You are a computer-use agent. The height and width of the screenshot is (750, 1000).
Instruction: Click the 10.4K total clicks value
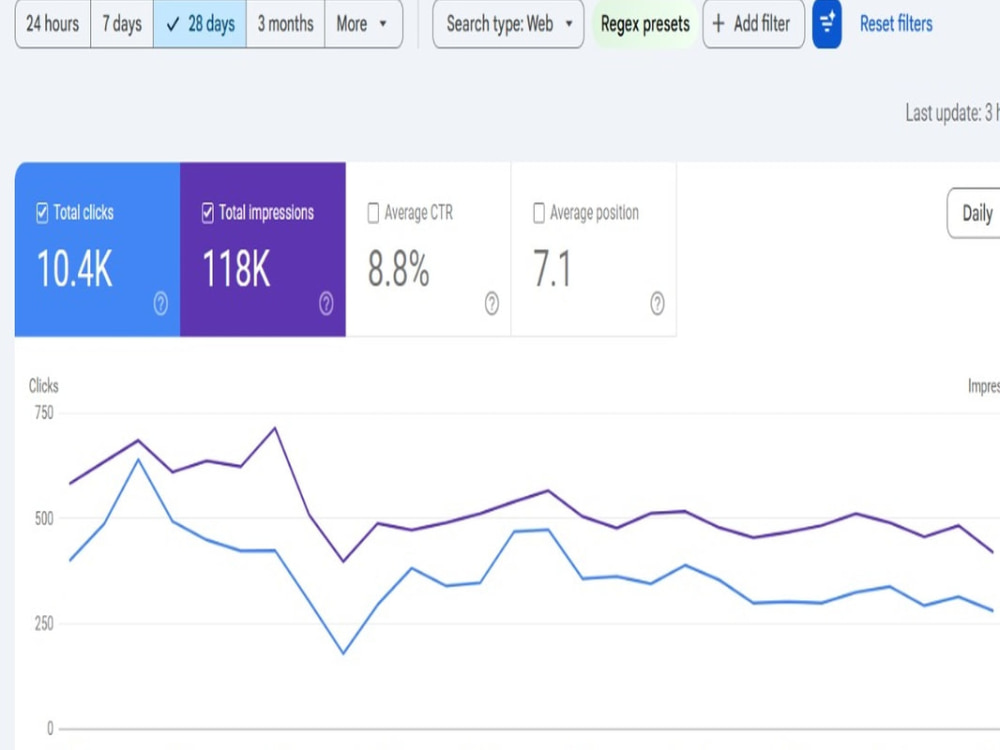coord(75,268)
